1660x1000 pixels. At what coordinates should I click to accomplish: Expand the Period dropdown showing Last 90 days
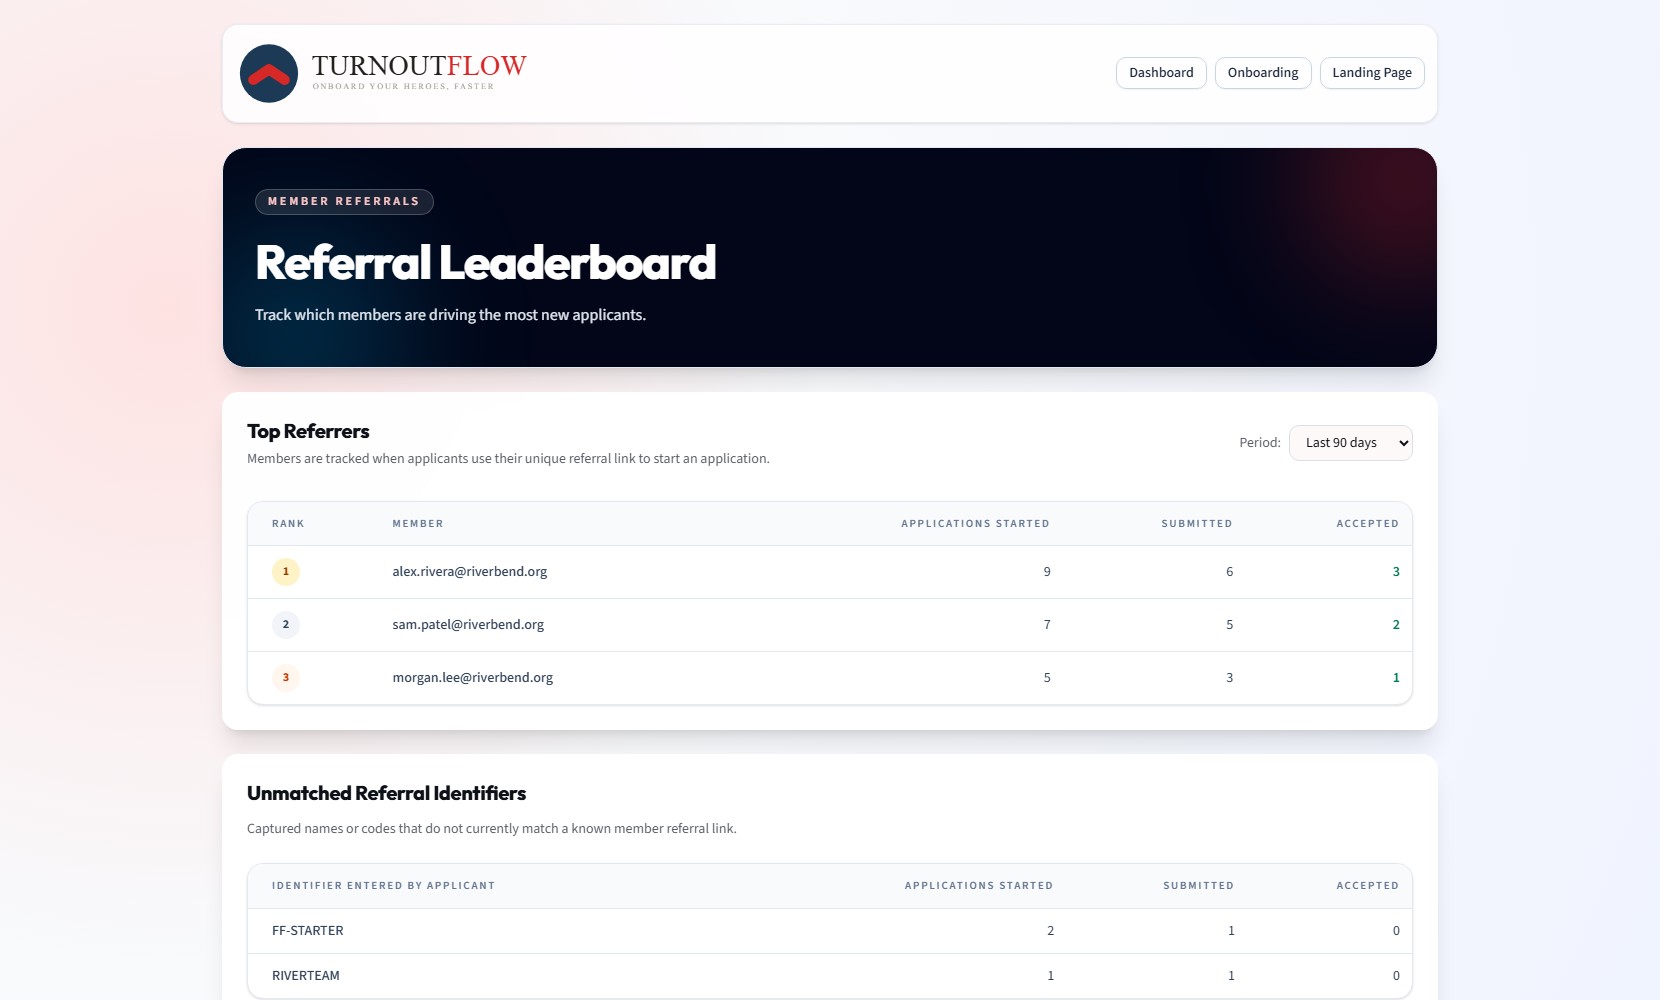click(1351, 443)
